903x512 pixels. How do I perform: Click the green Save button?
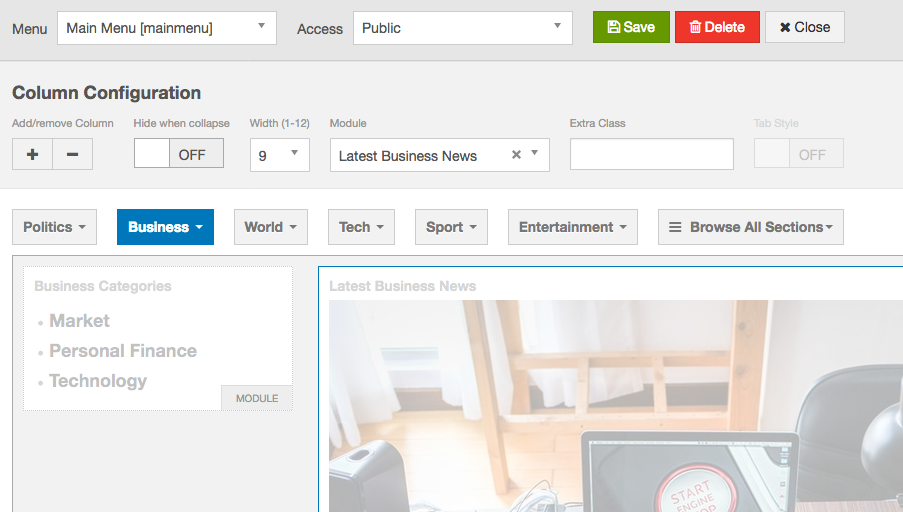click(x=631, y=27)
